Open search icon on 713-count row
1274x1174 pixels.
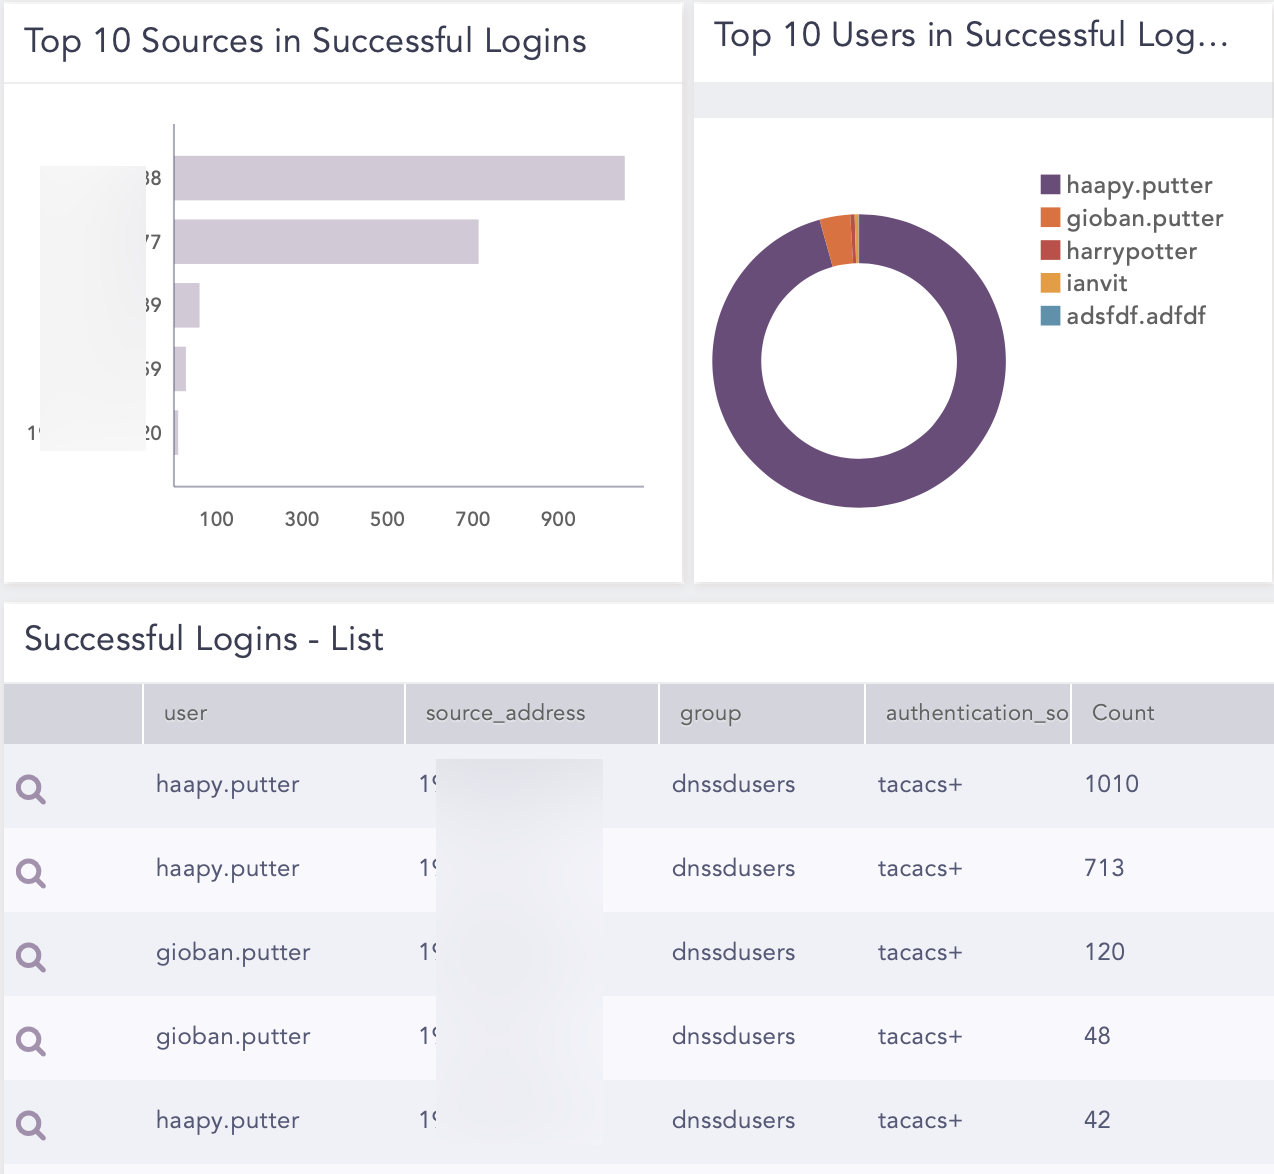click(31, 873)
